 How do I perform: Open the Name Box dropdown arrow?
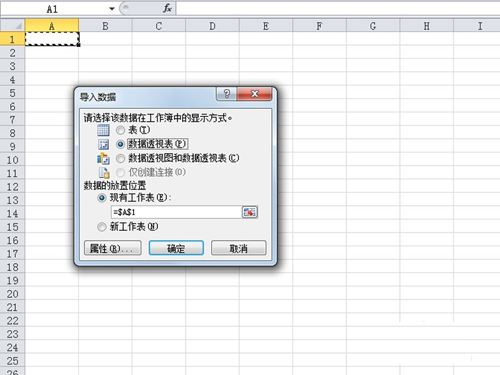tap(112, 9)
